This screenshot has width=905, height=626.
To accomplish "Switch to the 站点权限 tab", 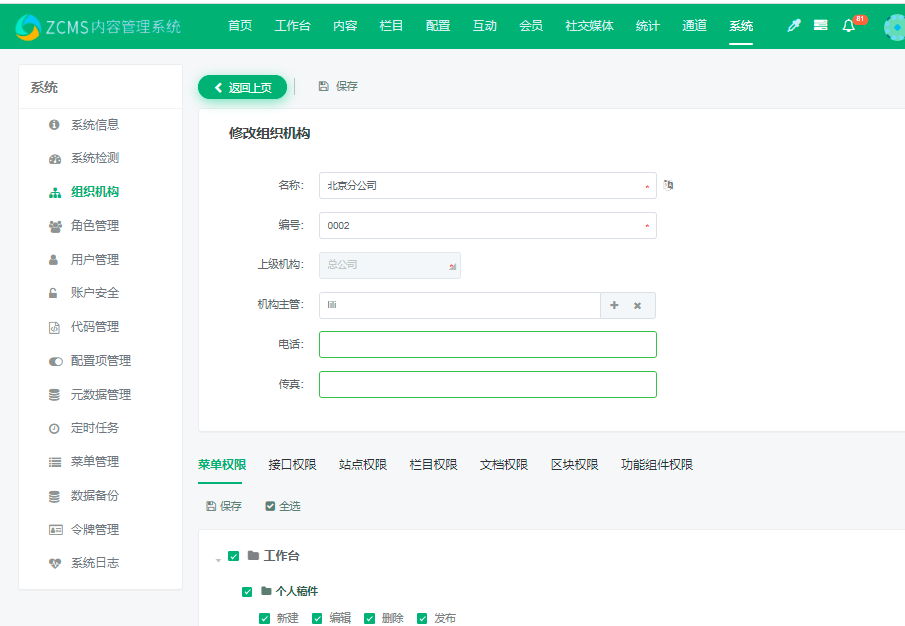I will (363, 465).
